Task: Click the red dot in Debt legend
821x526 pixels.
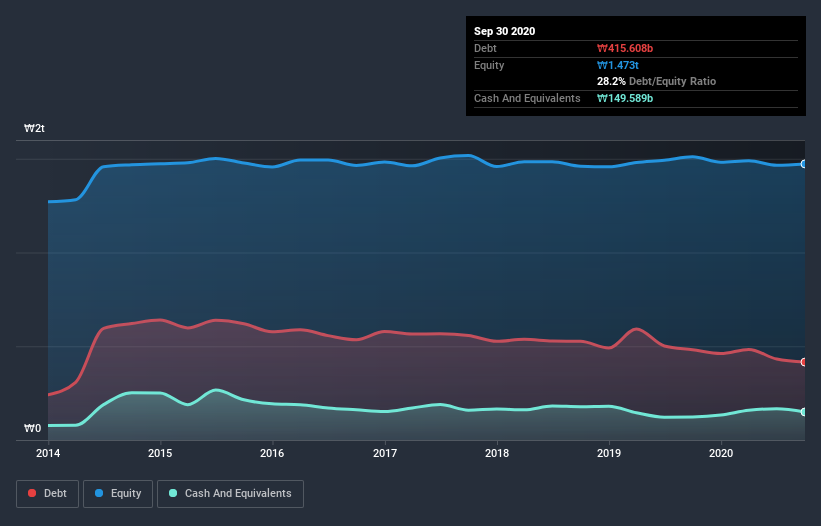Action: [32, 493]
